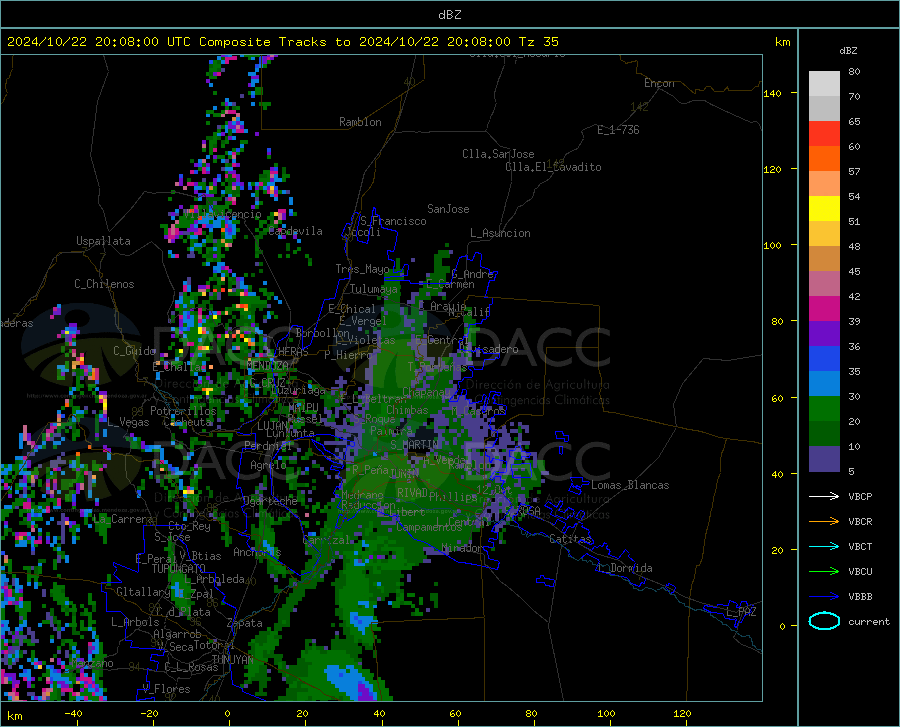Click the C_Chilenos map label
This screenshot has width=900, height=727.
click(104, 284)
